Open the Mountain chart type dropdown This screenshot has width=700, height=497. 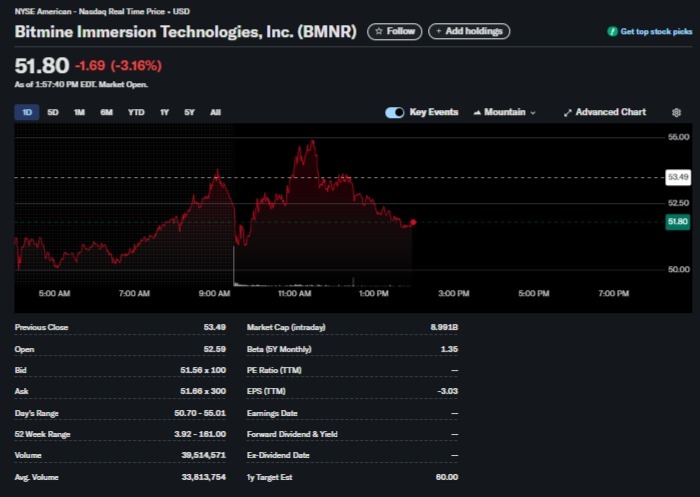coord(504,112)
